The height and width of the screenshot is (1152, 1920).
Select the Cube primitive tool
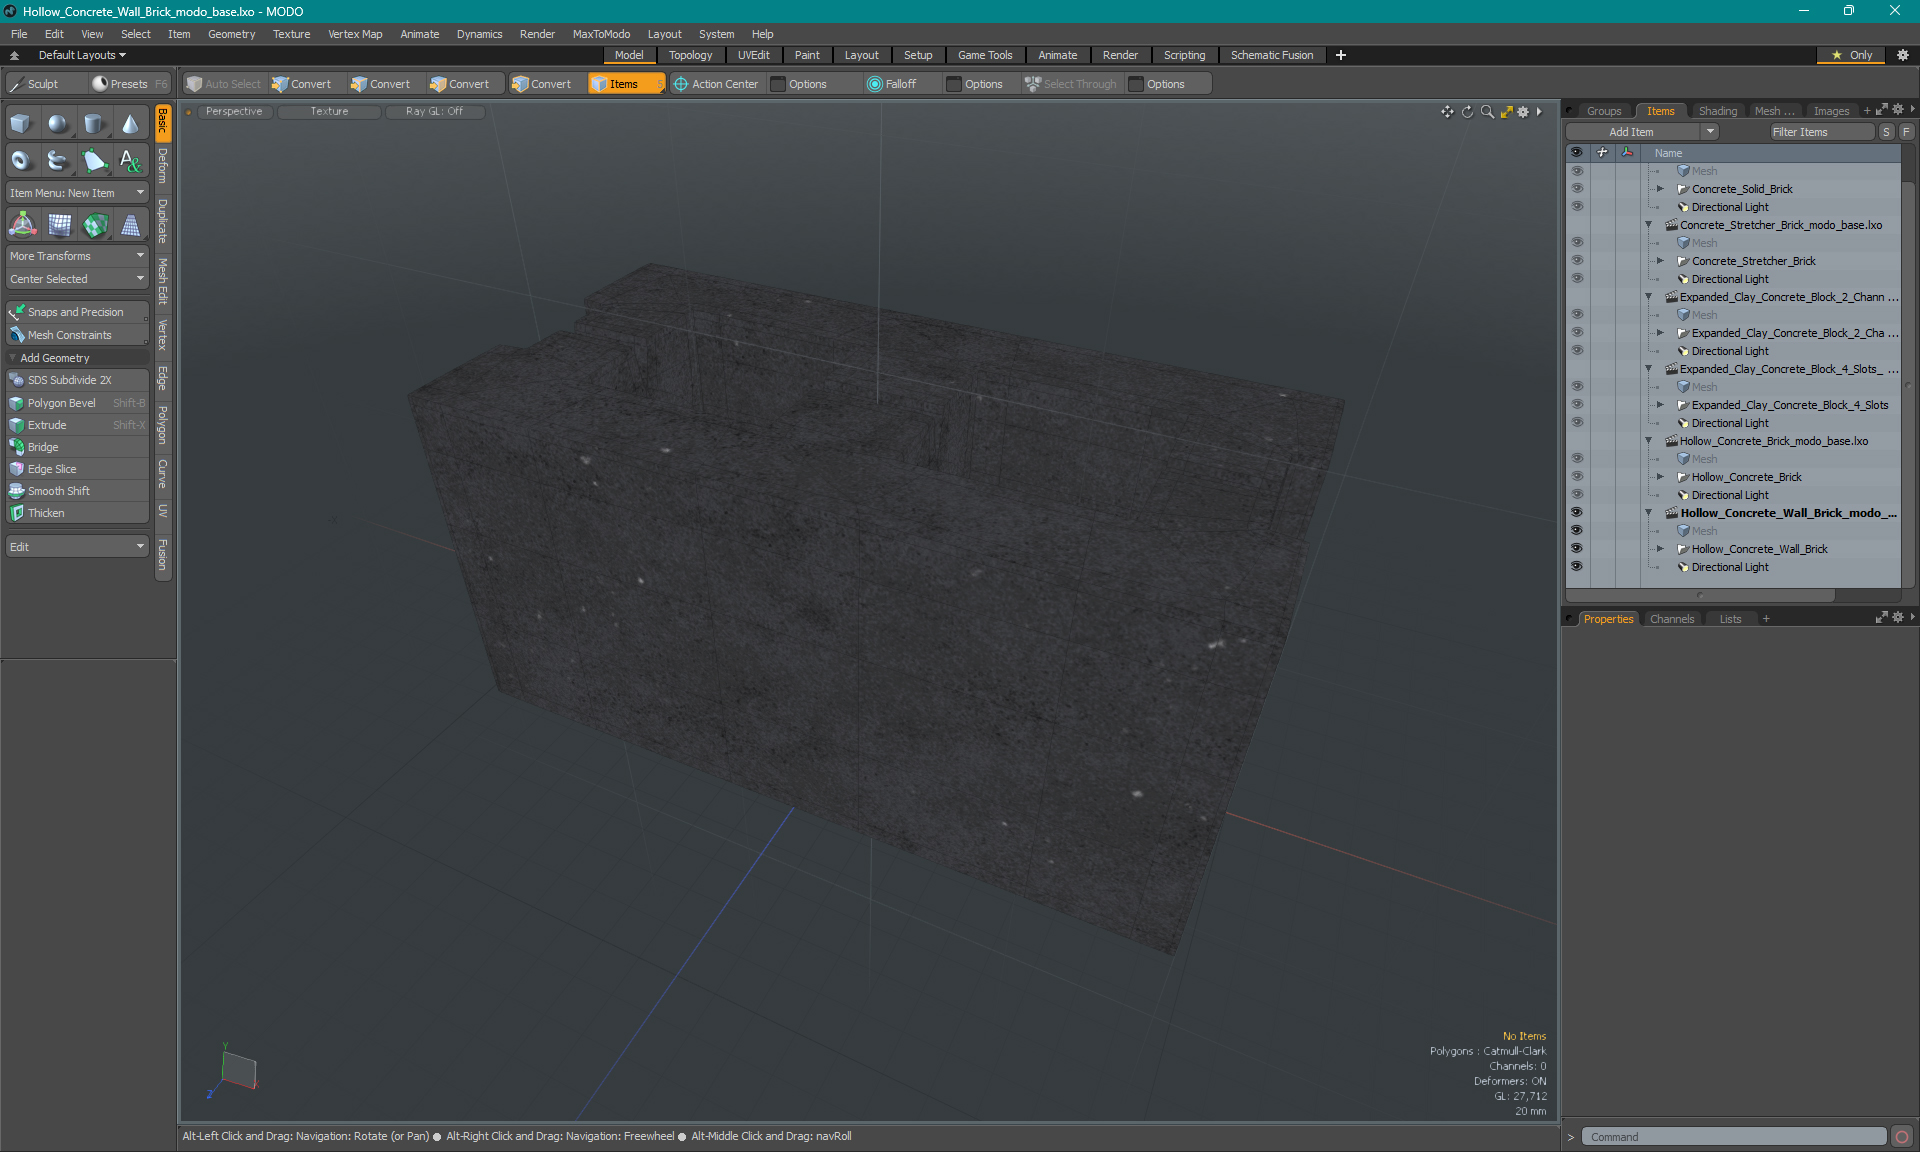(21, 124)
